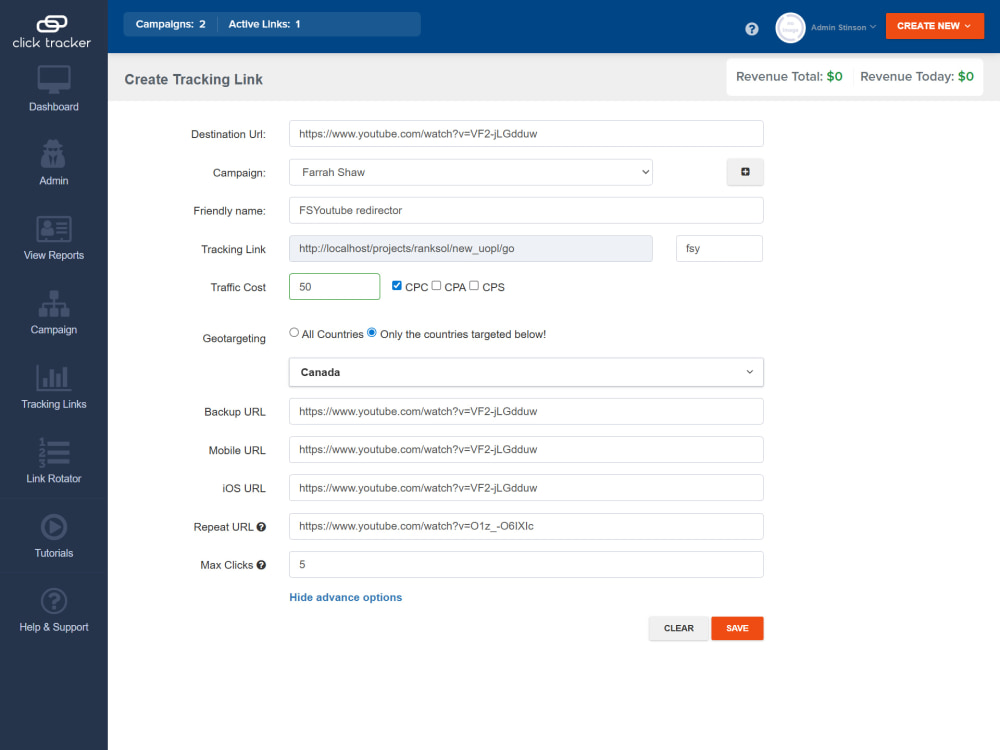Click the Revenue Total: $0 text

pyautogui.click(x=789, y=77)
